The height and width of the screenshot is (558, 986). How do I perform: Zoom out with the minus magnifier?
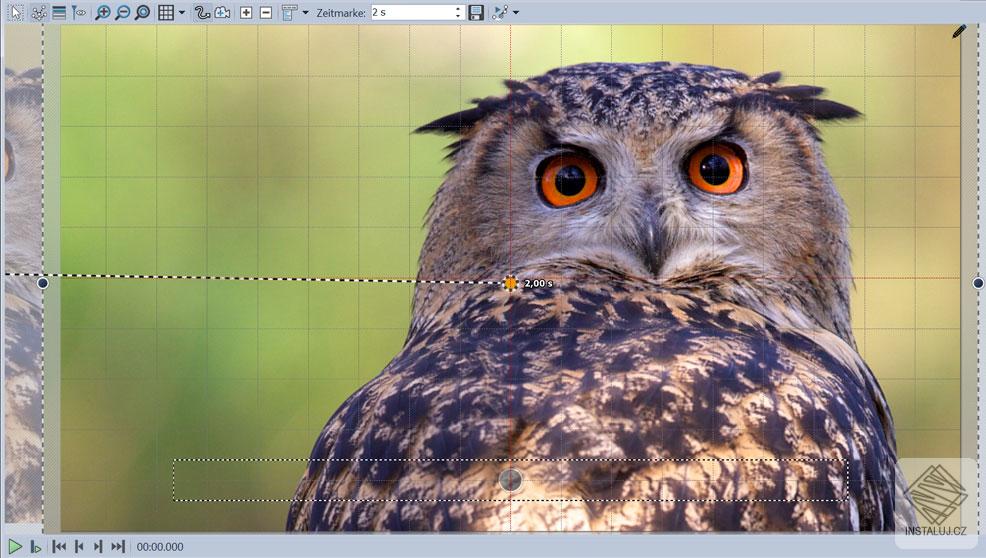pyautogui.click(x=123, y=13)
